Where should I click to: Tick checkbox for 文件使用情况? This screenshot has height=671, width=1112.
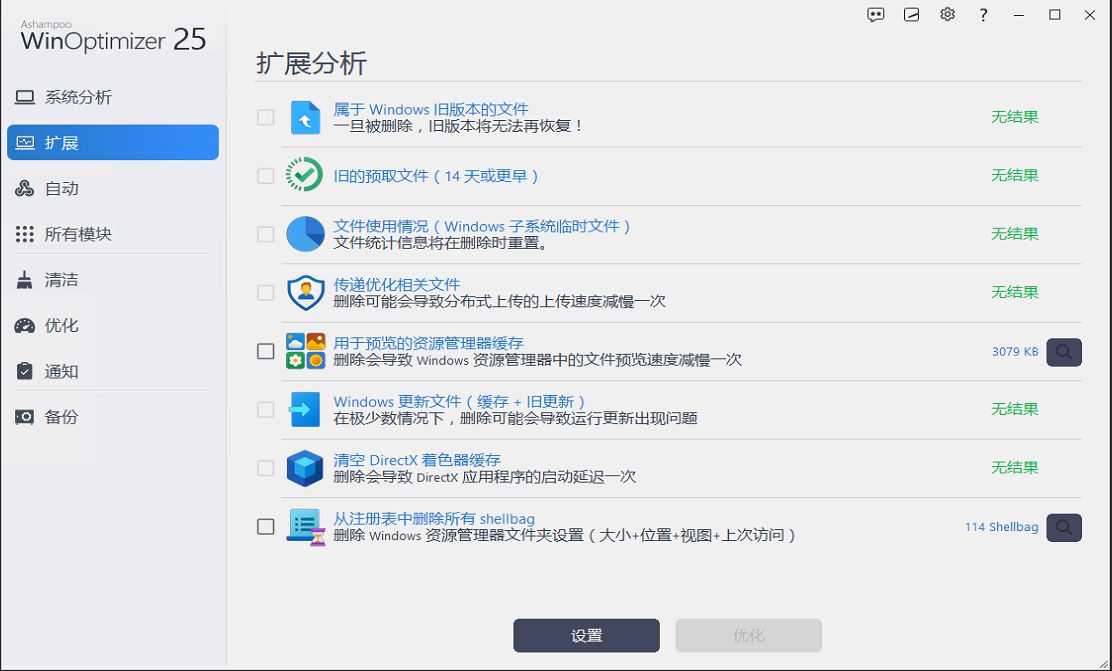pyautogui.click(x=265, y=234)
